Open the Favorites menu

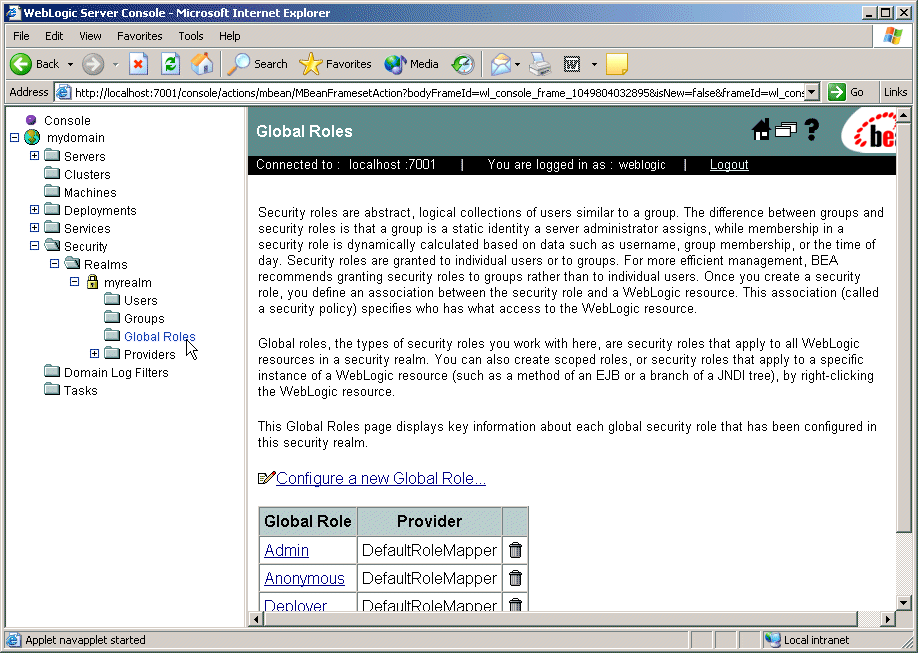coord(139,36)
